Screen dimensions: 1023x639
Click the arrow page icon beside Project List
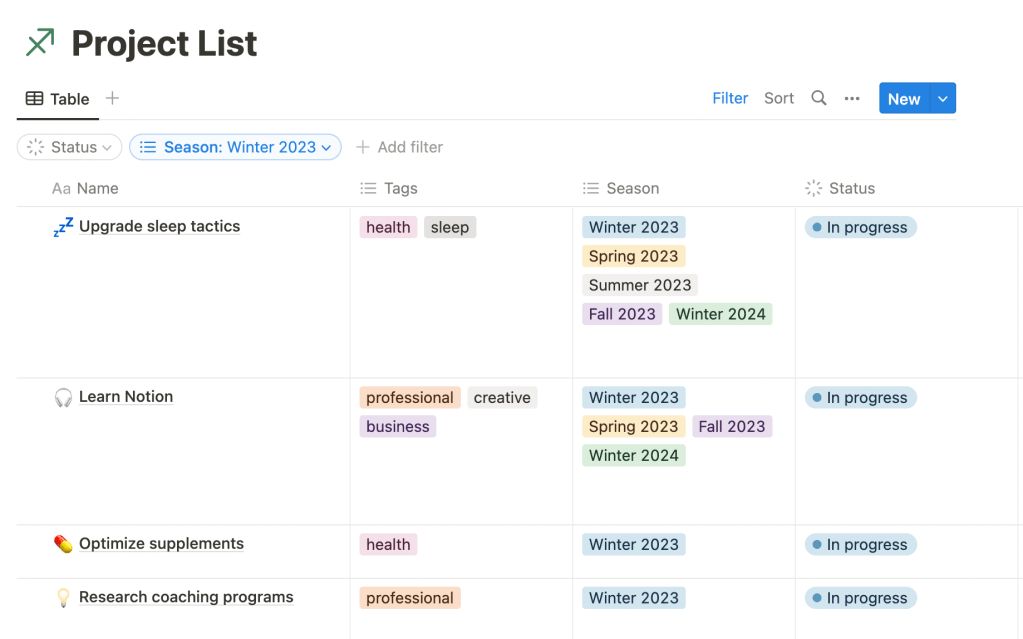tap(40, 42)
